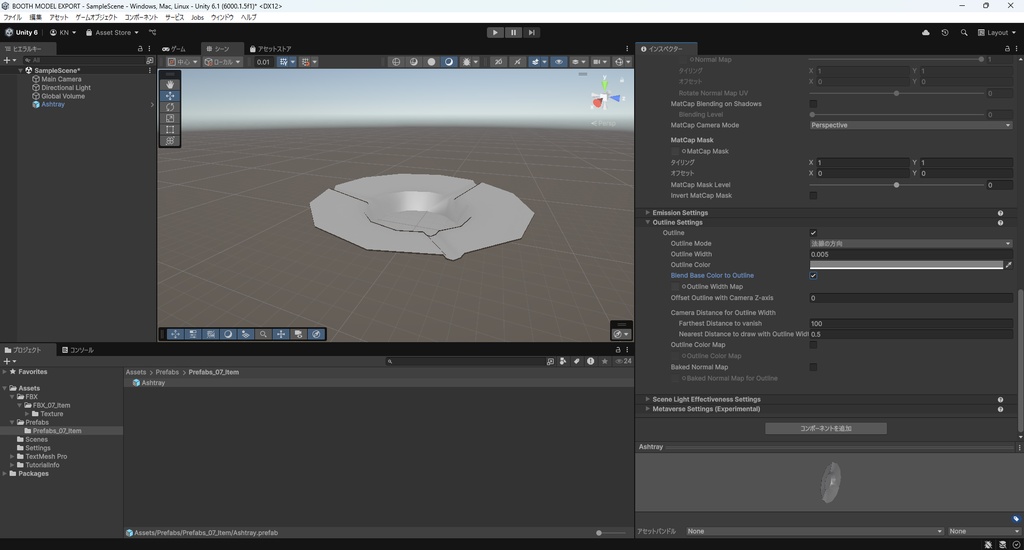Click search by type icon in project panel
The width and height of the screenshot is (1024, 550).
(563, 361)
